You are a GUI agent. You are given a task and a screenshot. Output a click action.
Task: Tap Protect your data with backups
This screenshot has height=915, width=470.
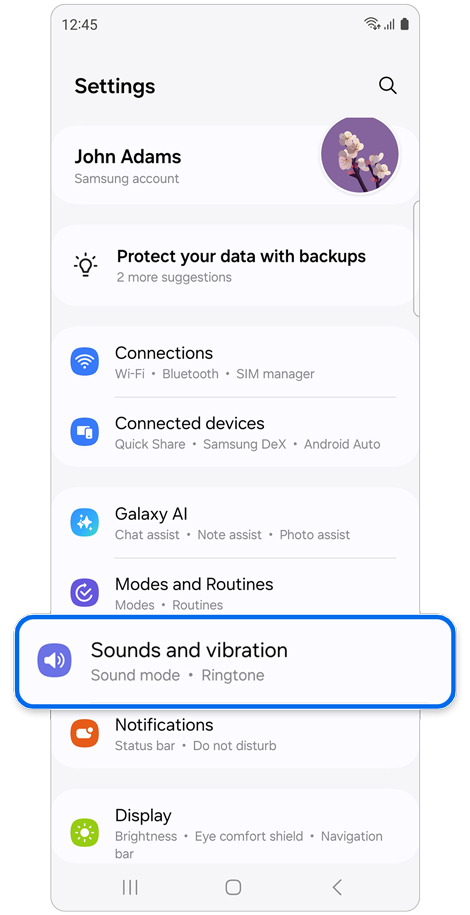pyautogui.click(x=235, y=266)
